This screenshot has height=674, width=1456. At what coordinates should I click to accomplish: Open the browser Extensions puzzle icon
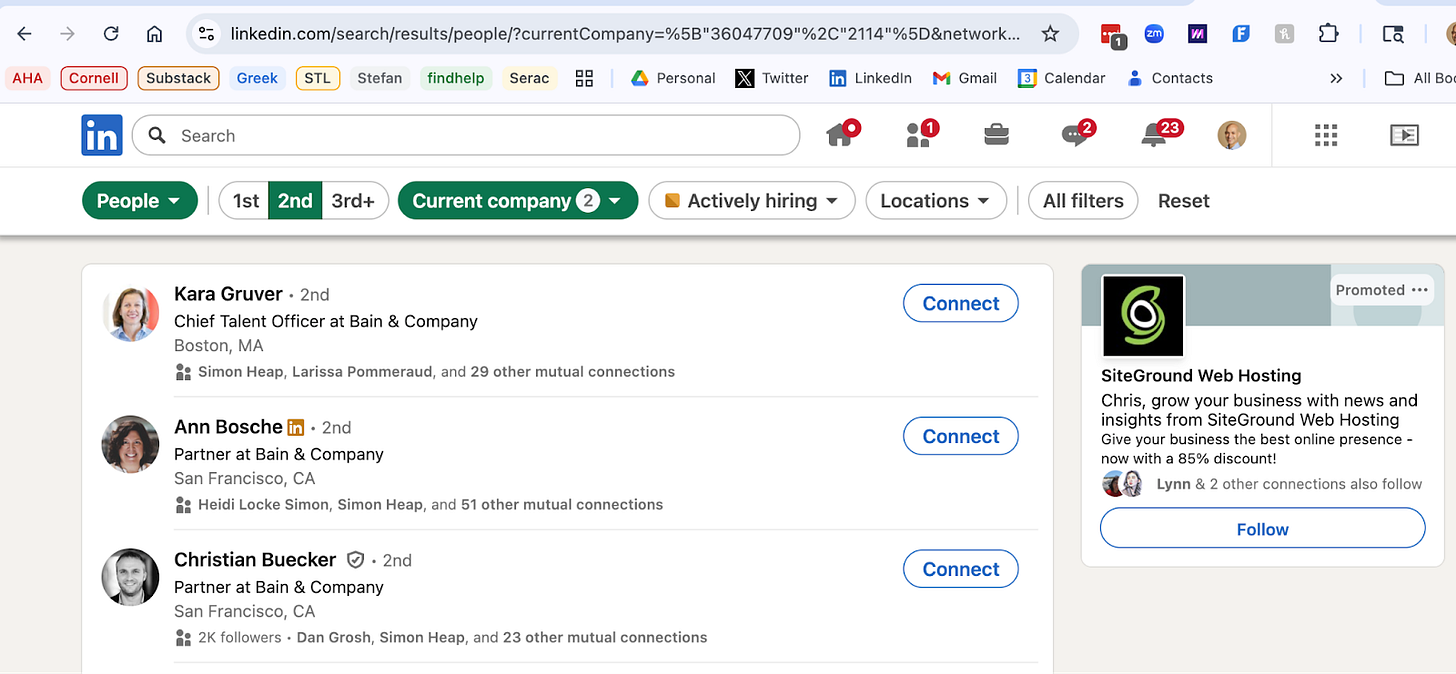(x=1328, y=33)
